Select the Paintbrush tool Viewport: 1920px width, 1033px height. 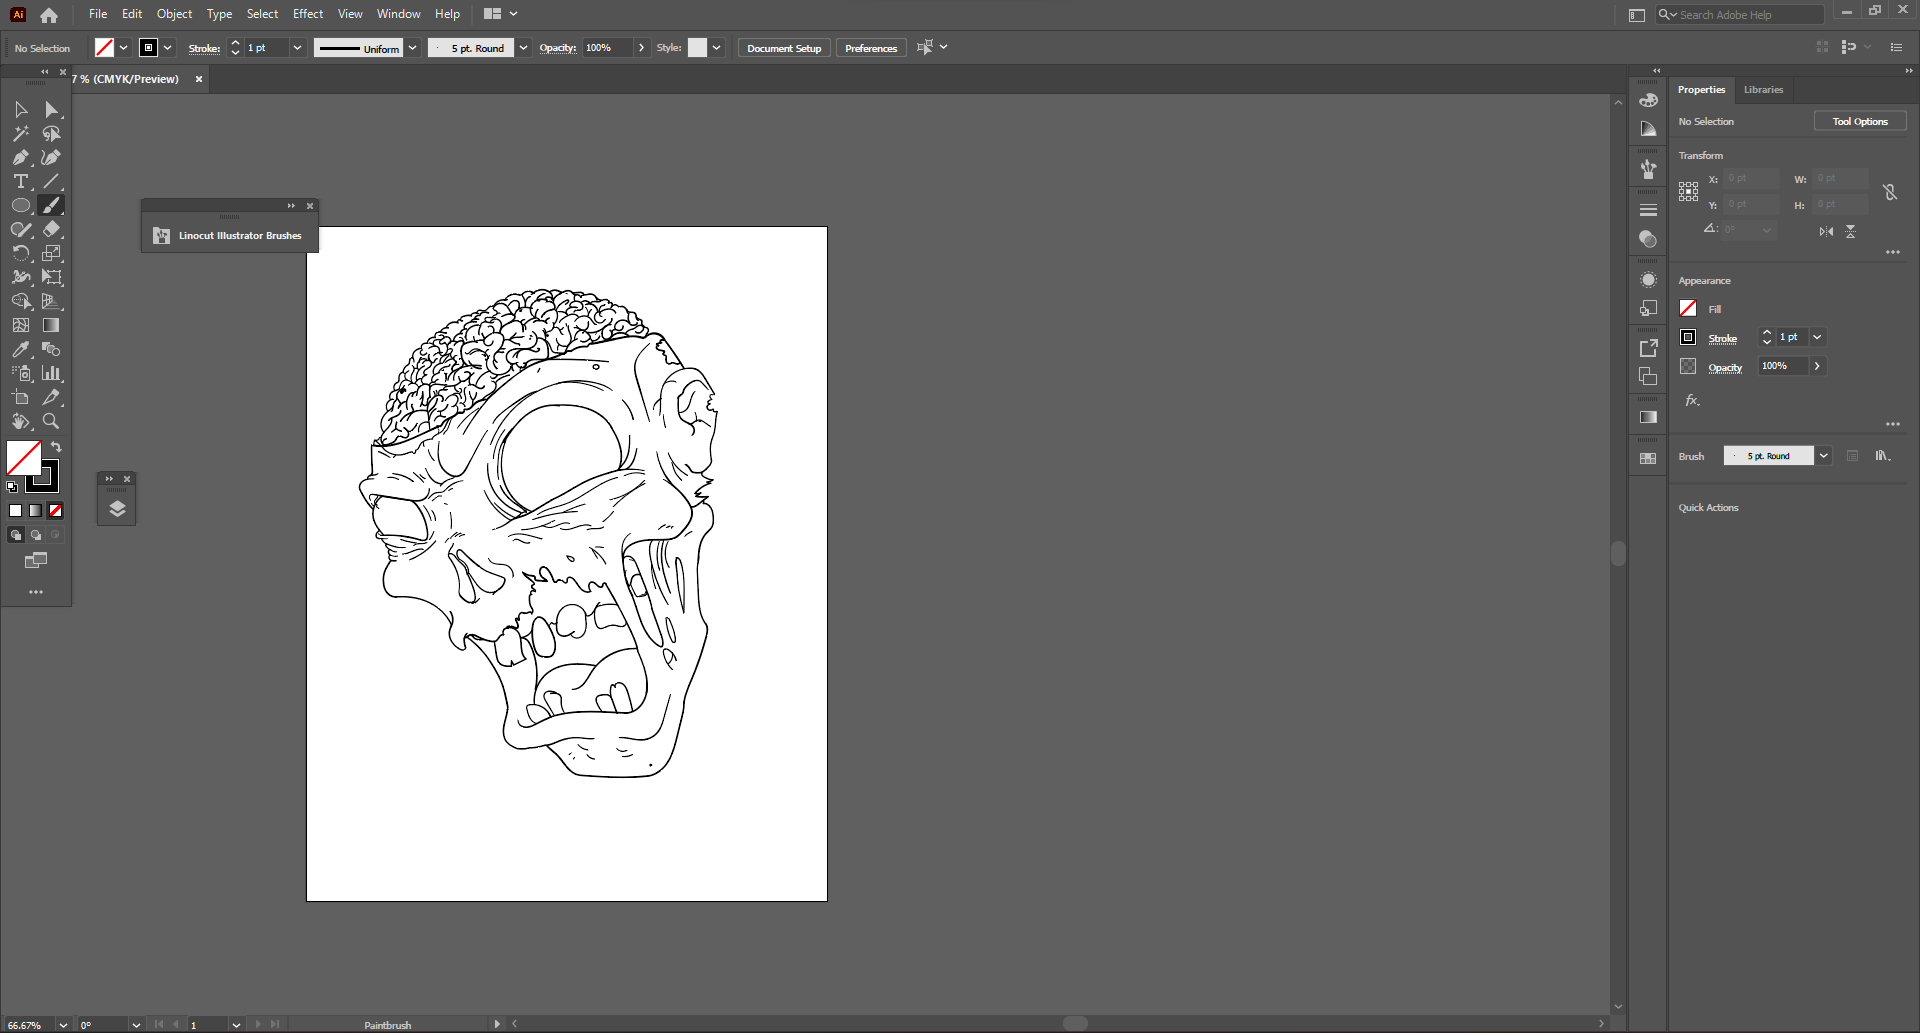click(51, 205)
